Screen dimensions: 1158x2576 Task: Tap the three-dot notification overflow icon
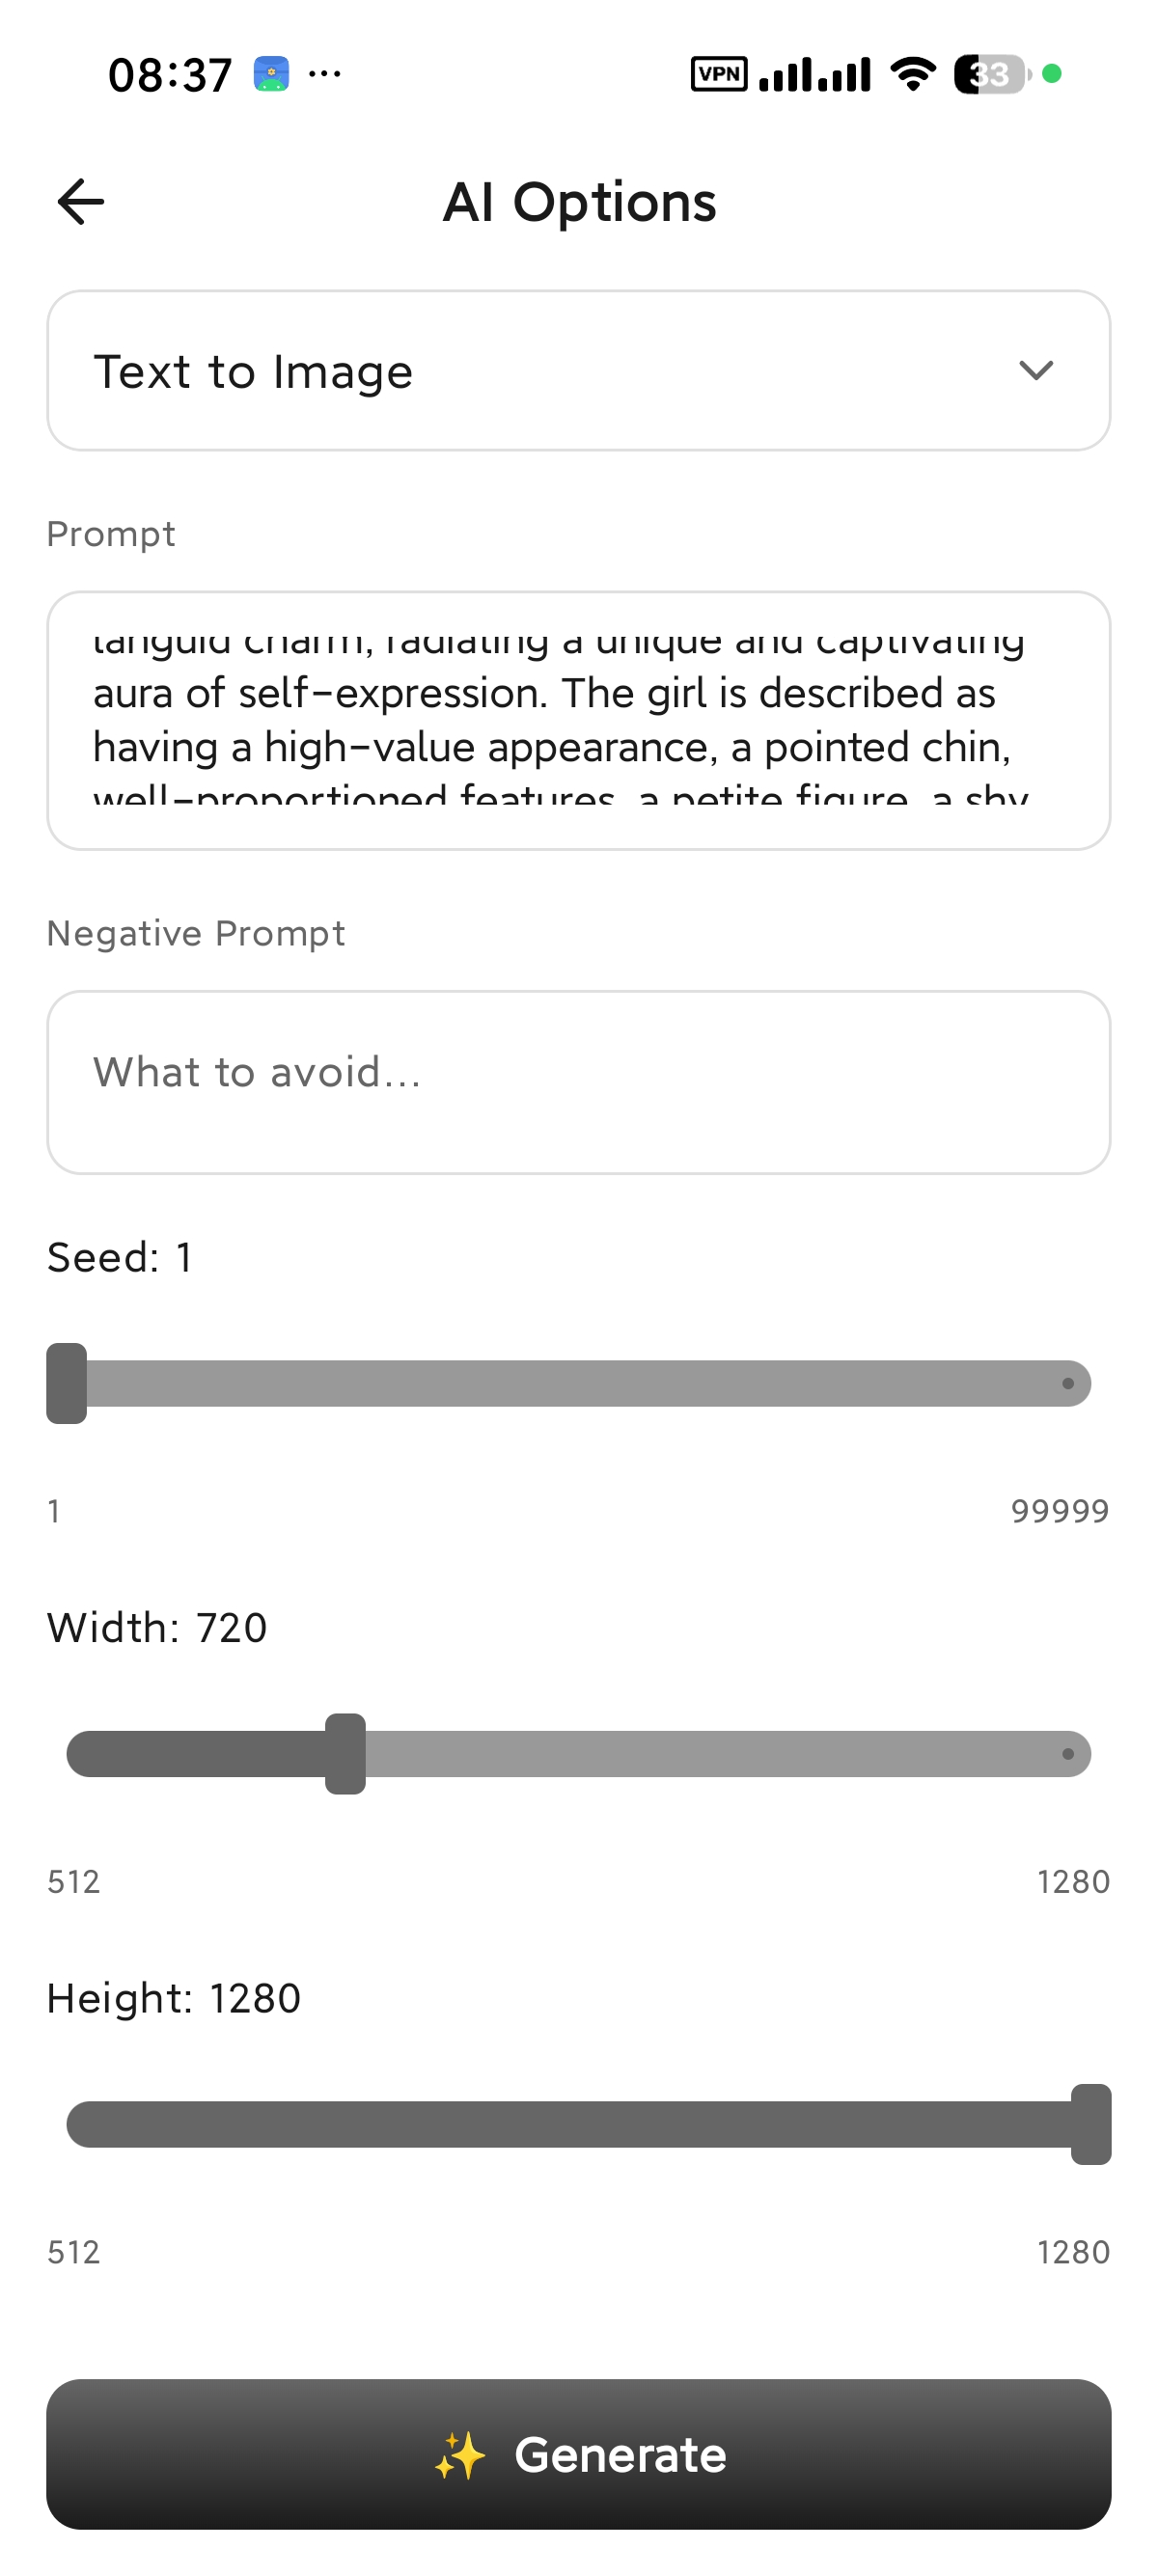tap(325, 73)
